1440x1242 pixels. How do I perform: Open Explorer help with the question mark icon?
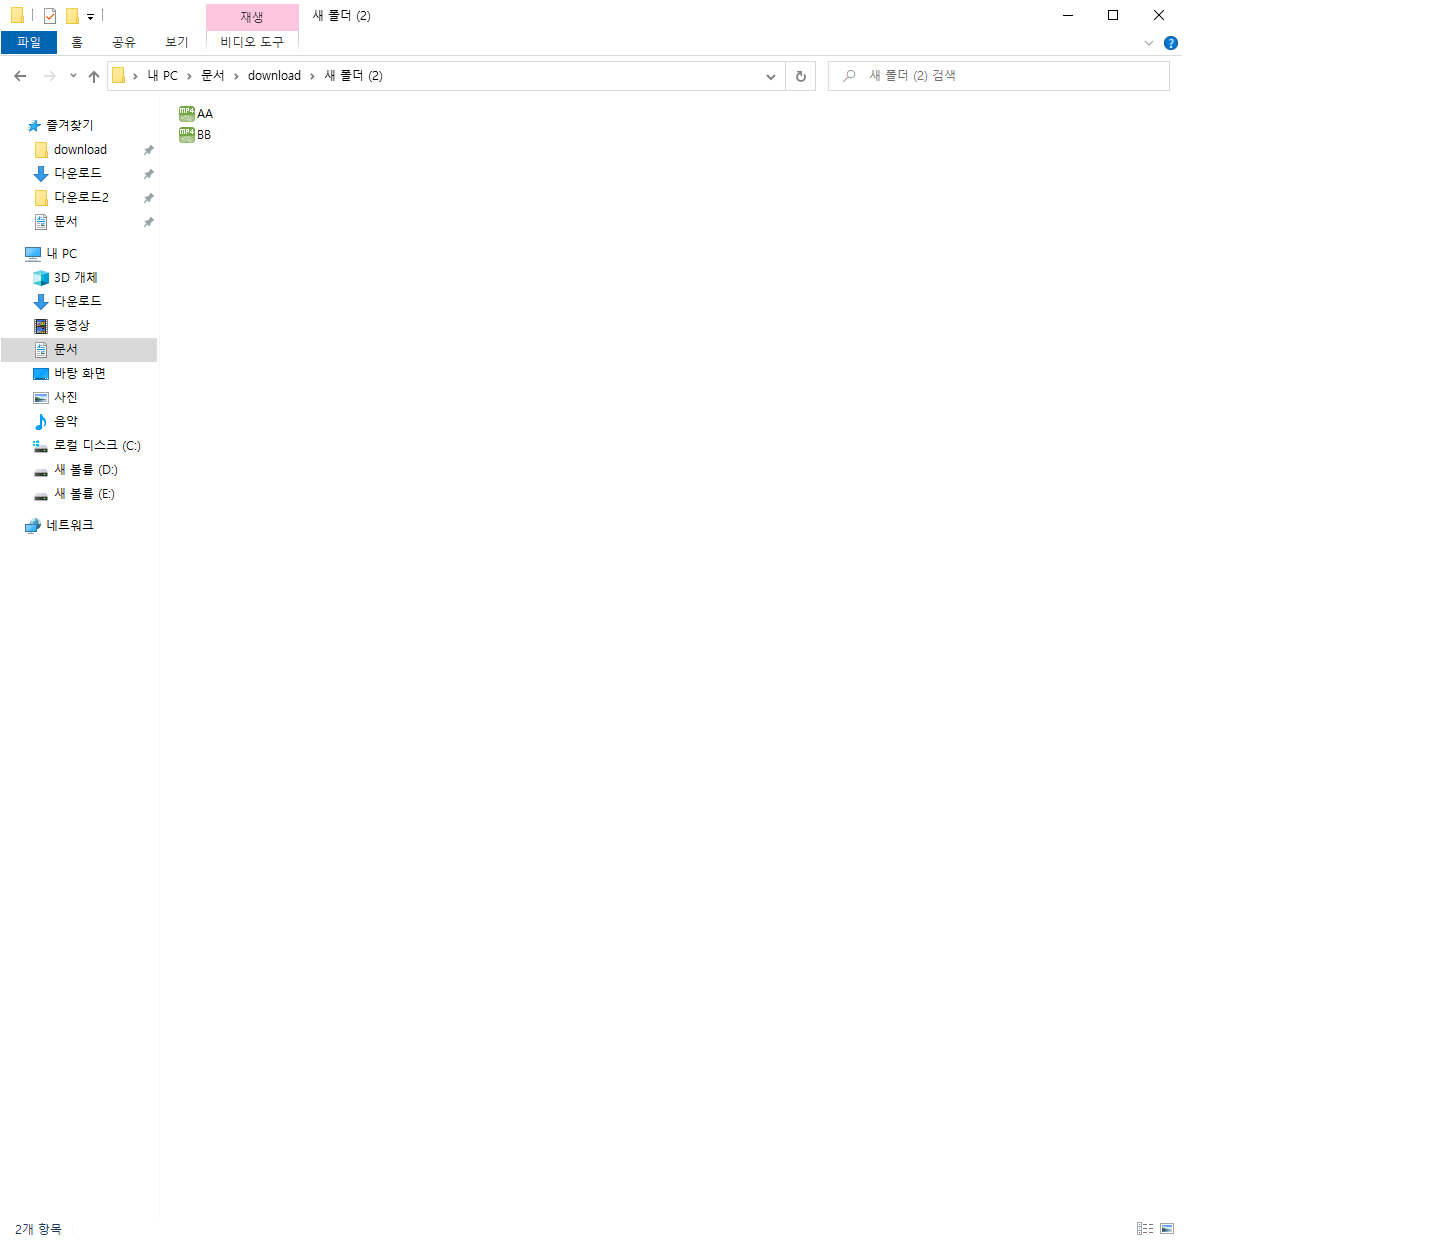[x=1170, y=42]
